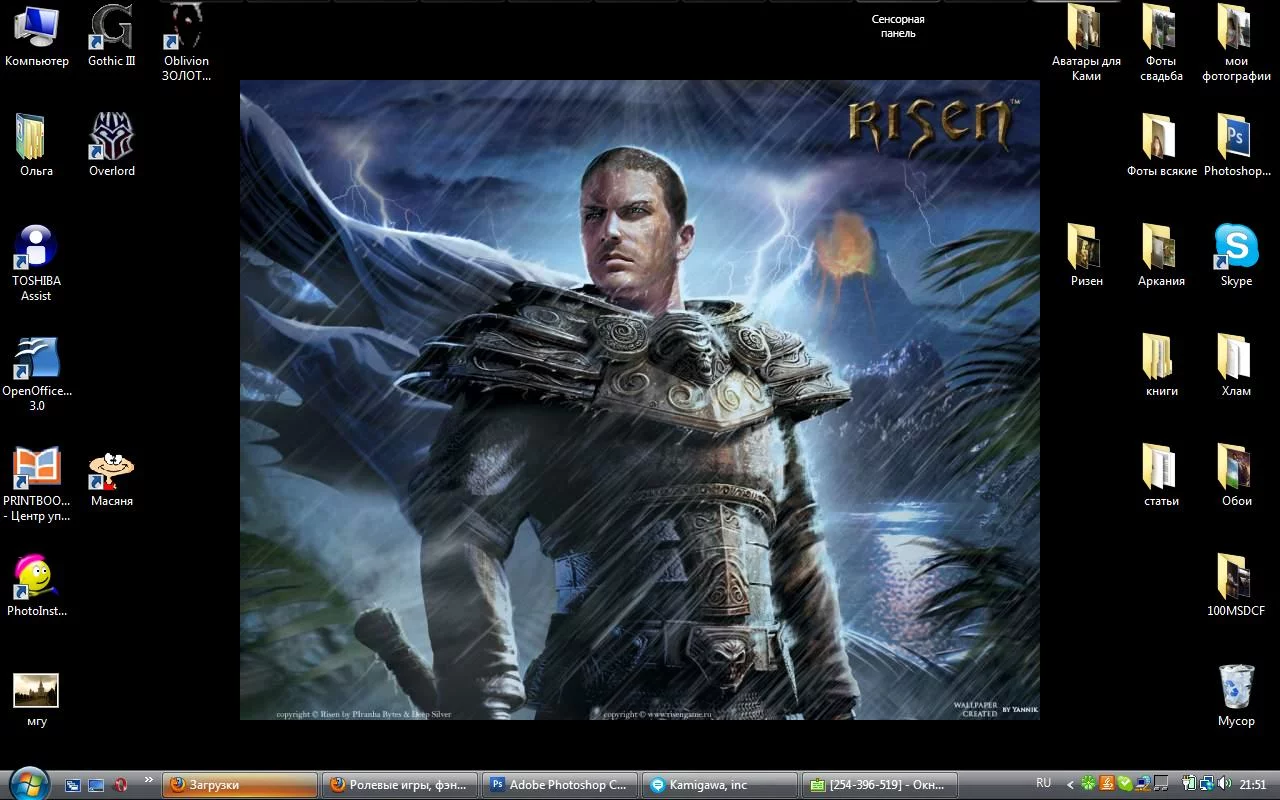Switch to Adobe Photoshop taskbar window
The height and width of the screenshot is (800, 1280).
pos(558,785)
